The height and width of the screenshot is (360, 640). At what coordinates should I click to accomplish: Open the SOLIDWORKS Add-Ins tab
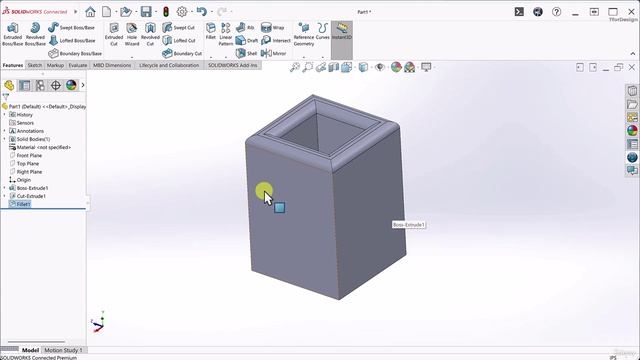[x=233, y=65]
